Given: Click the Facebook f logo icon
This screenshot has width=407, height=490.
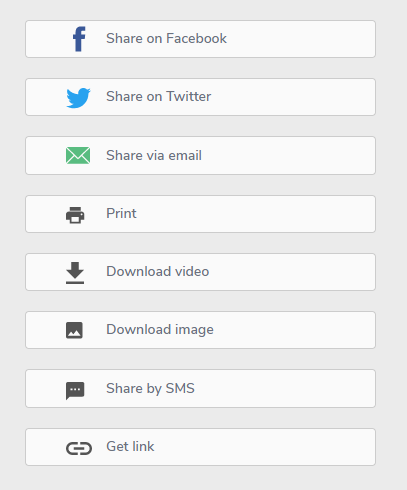Looking at the screenshot, I should 79,39.
